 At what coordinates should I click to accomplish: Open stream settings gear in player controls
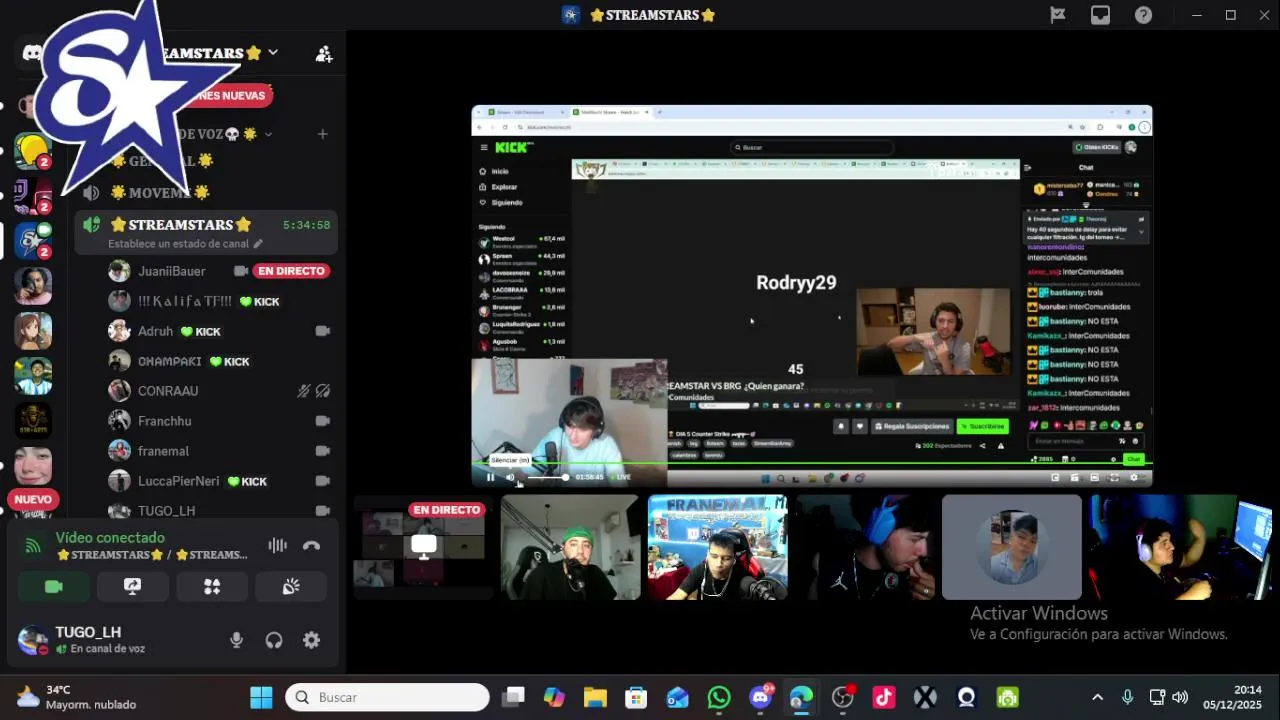pyautogui.click(x=1133, y=477)
